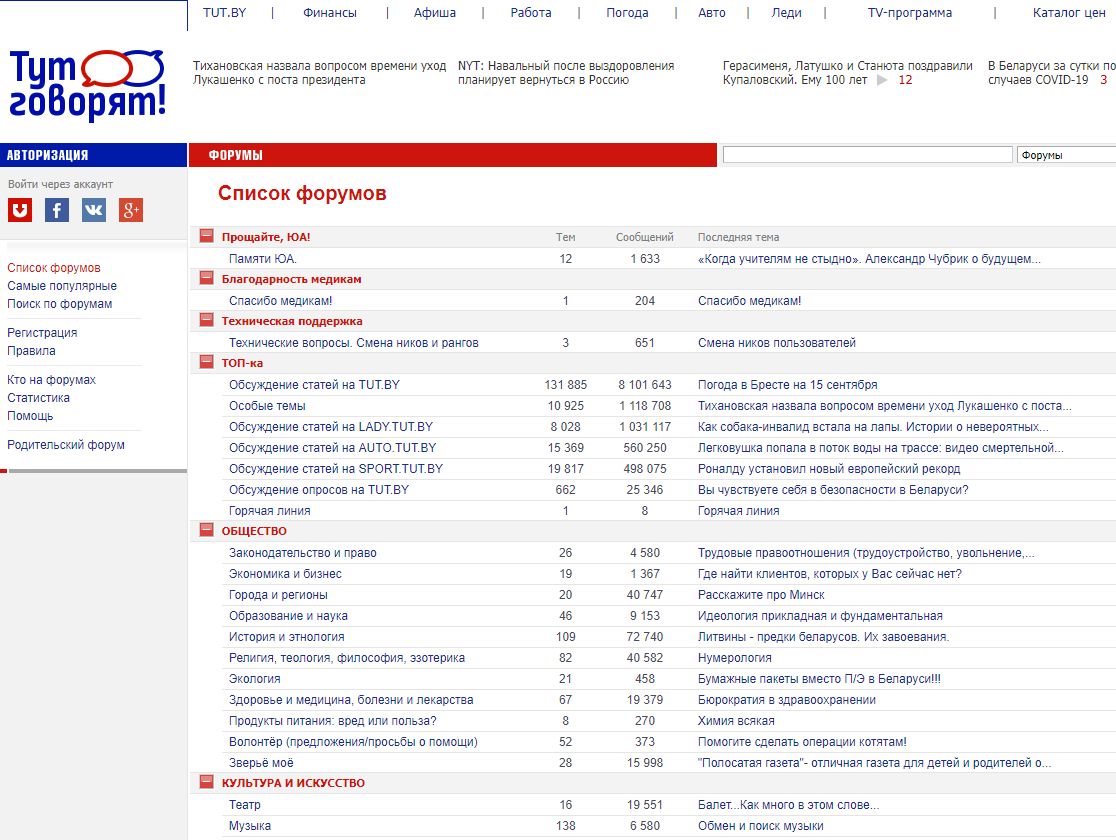Open 'Обсуждение статей на AUTO.TUT.BY' forum
1116x840 pixels.
click(332, 448)
